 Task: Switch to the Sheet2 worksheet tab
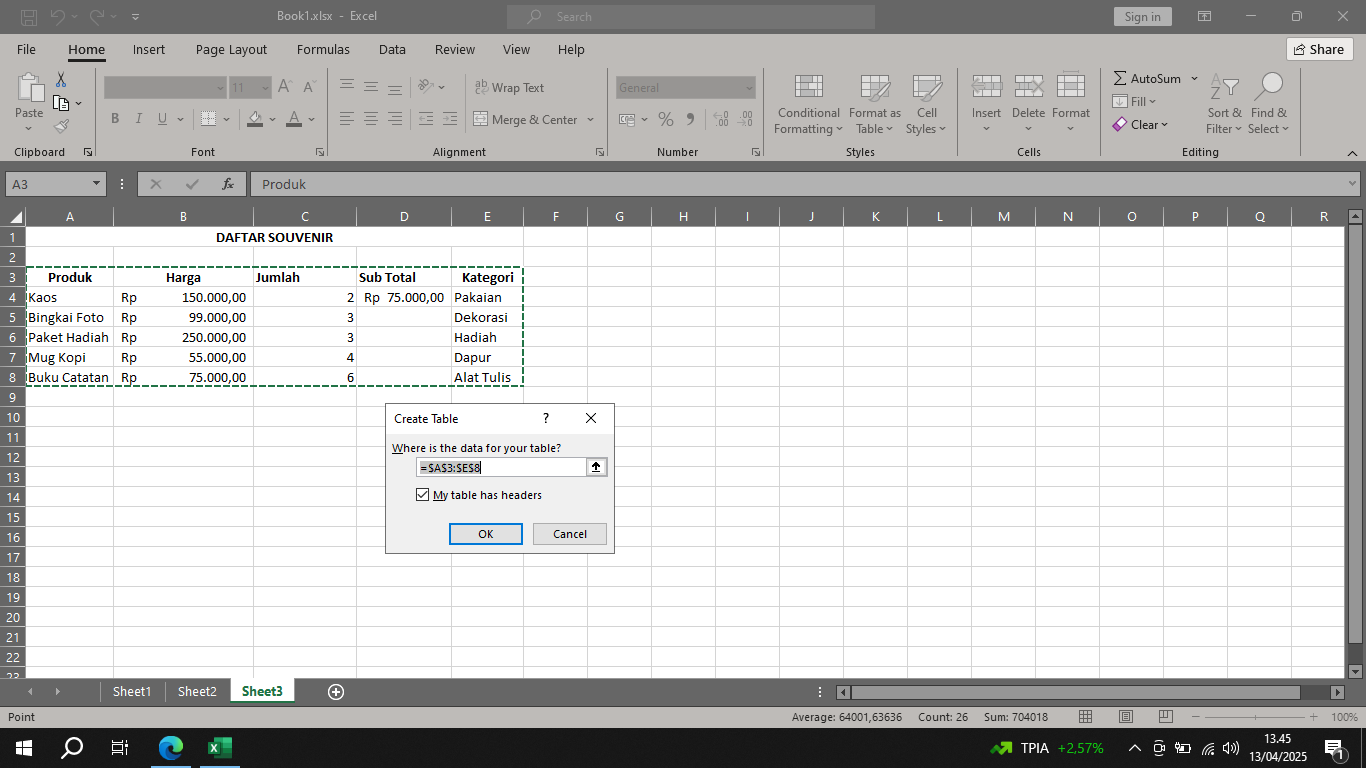(196, 691)
